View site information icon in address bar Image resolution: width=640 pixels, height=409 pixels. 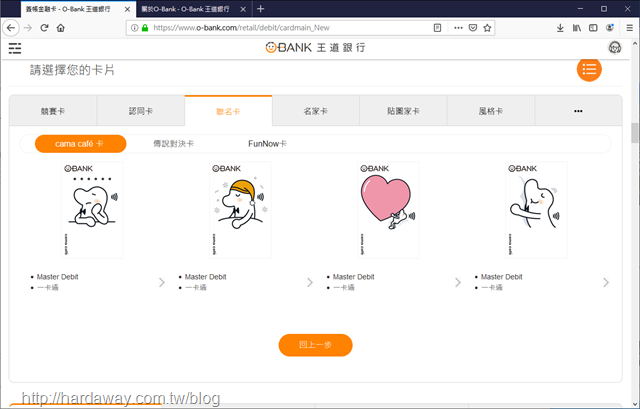[x=134, y=28]
